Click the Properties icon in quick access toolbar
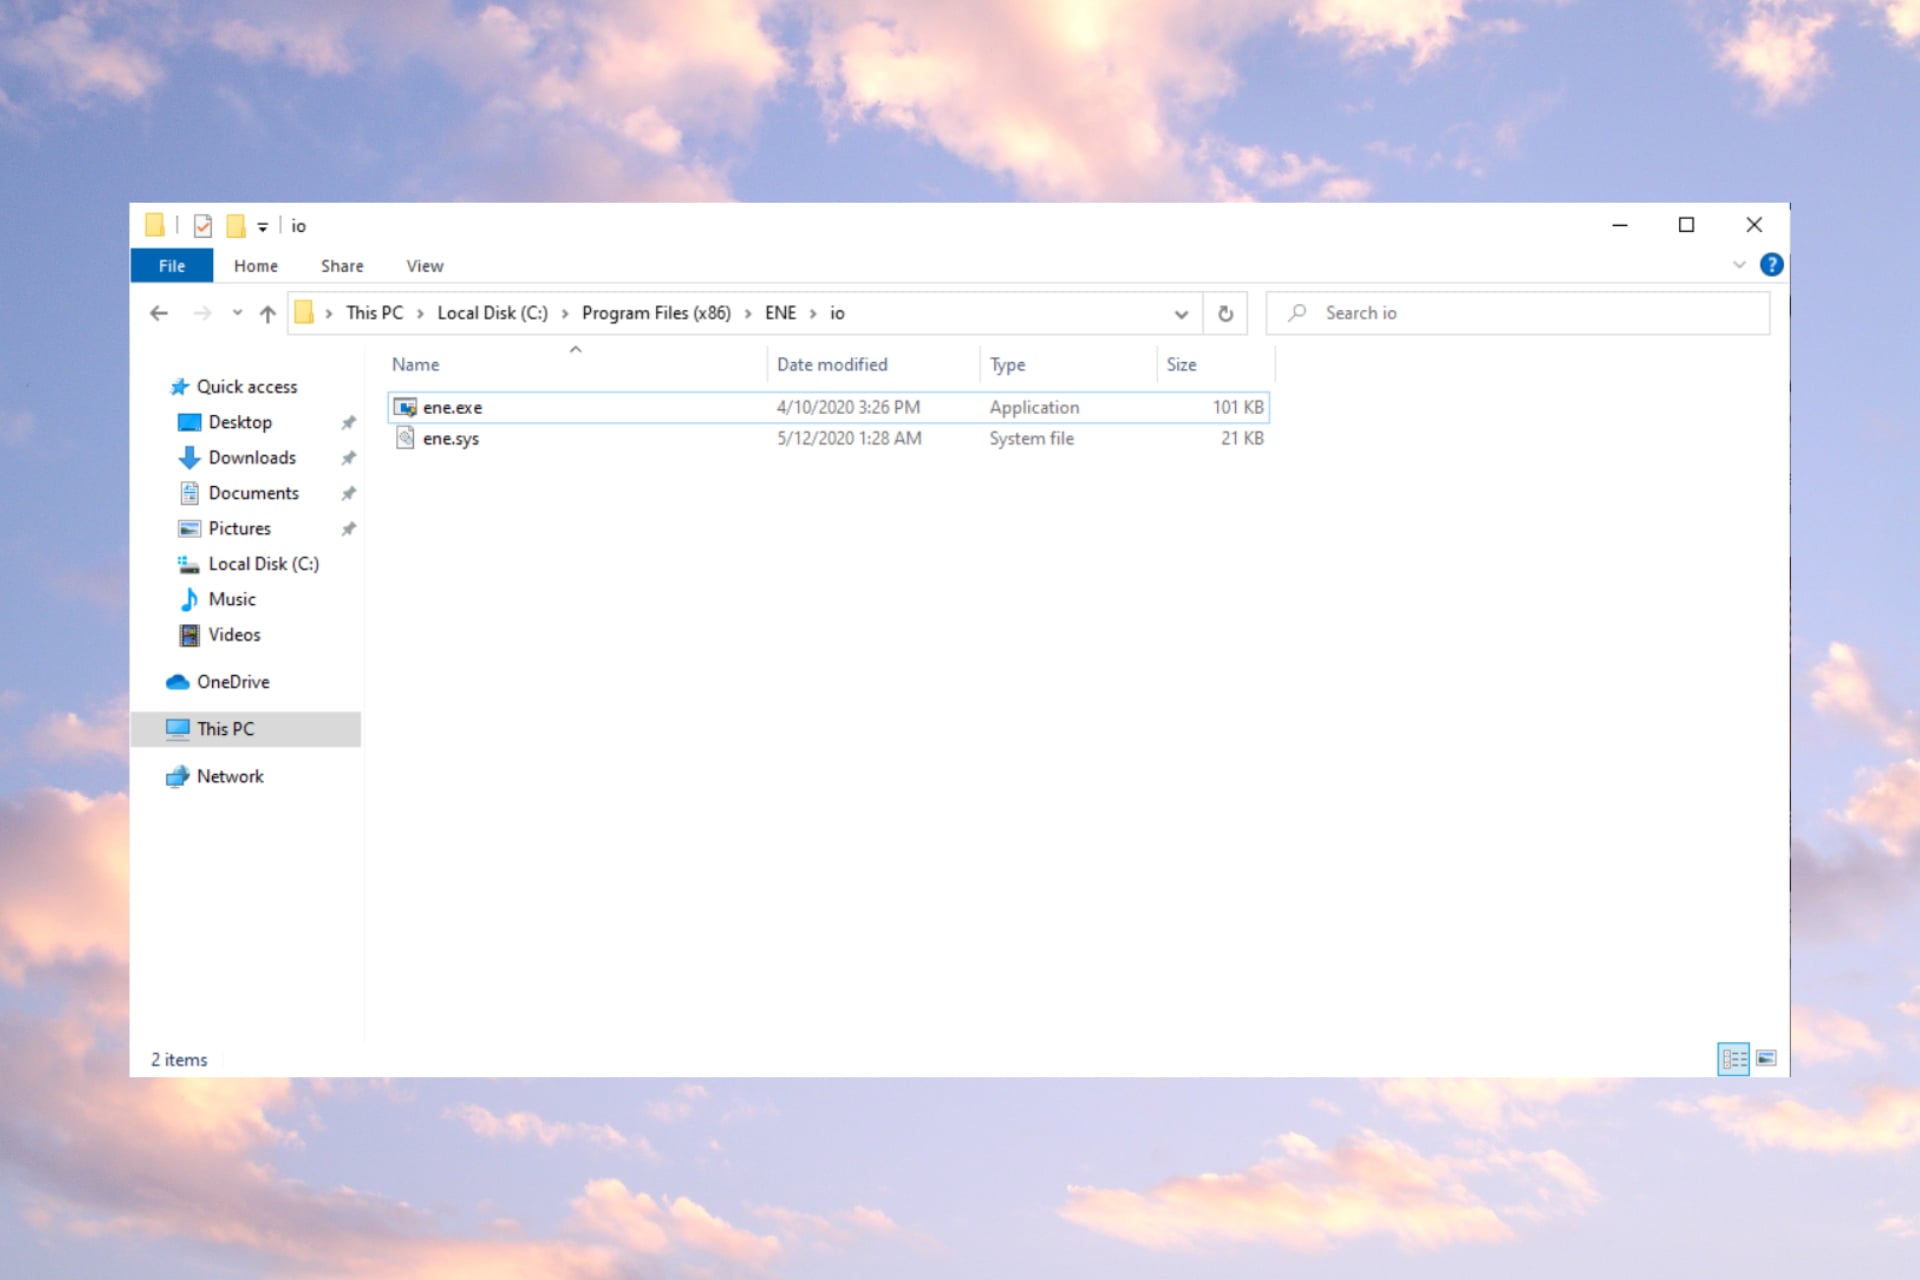The height and width of the screenshot is (1280, 1920). (x=203, y=226)
